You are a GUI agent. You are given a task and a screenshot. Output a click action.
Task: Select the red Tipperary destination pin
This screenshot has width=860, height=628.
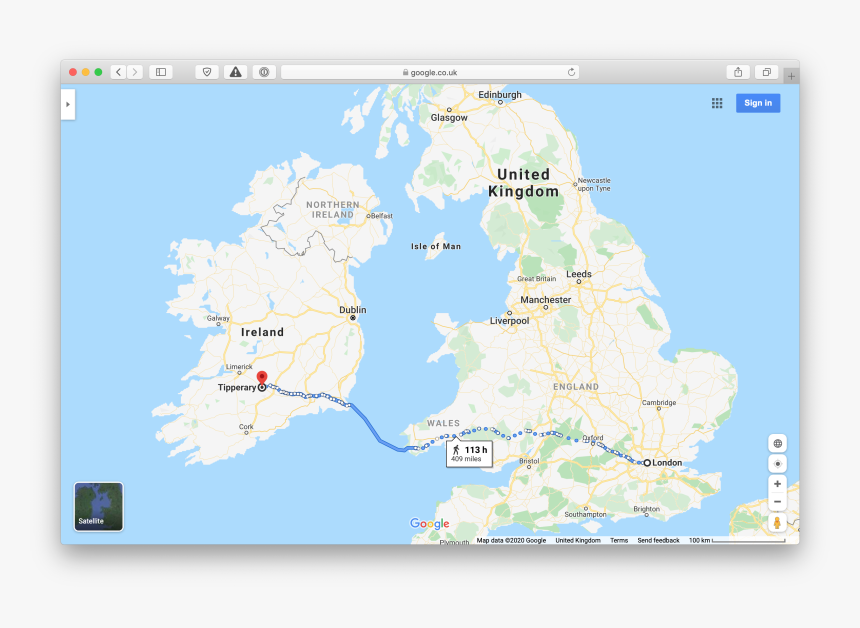pyautogui.click(x=262, y=378)
